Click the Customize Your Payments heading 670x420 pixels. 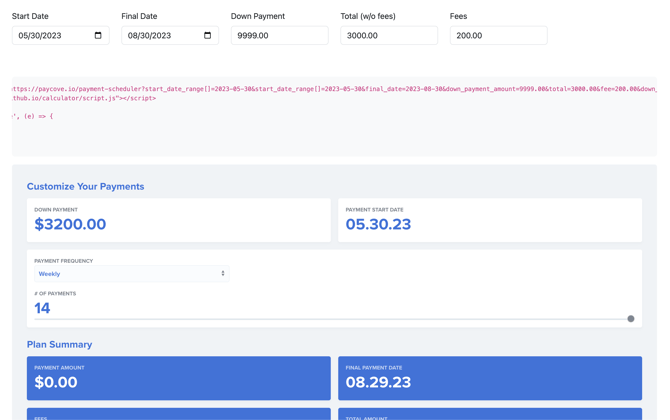coord(85,187)
